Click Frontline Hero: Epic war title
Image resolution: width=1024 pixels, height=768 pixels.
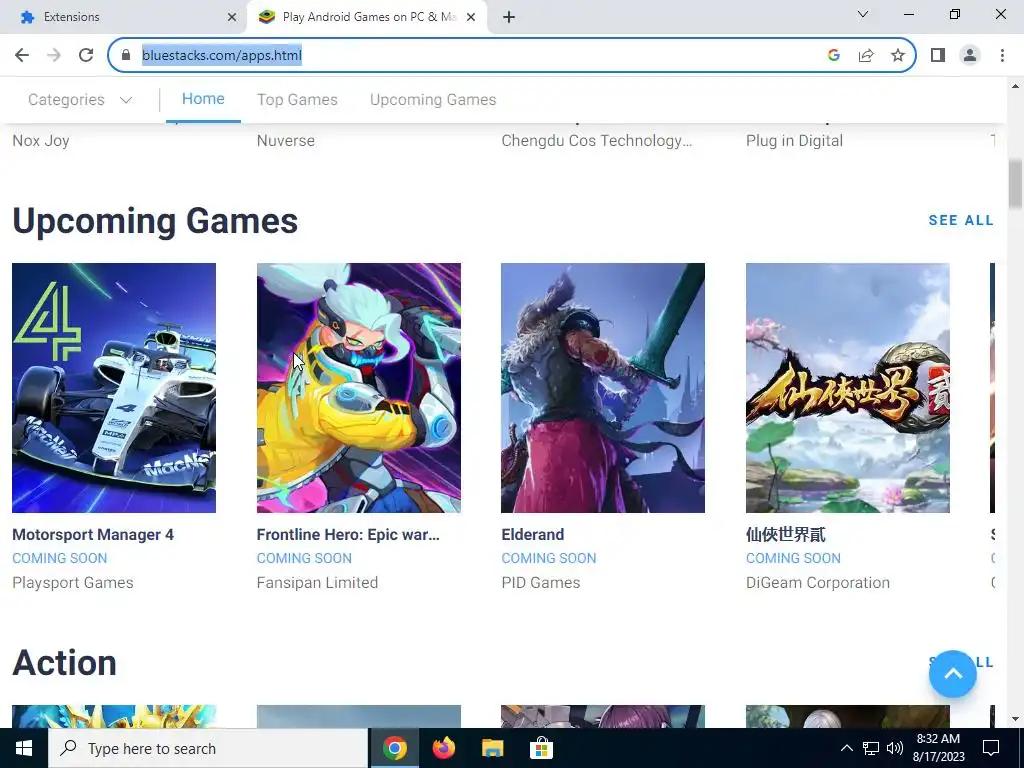348,535
